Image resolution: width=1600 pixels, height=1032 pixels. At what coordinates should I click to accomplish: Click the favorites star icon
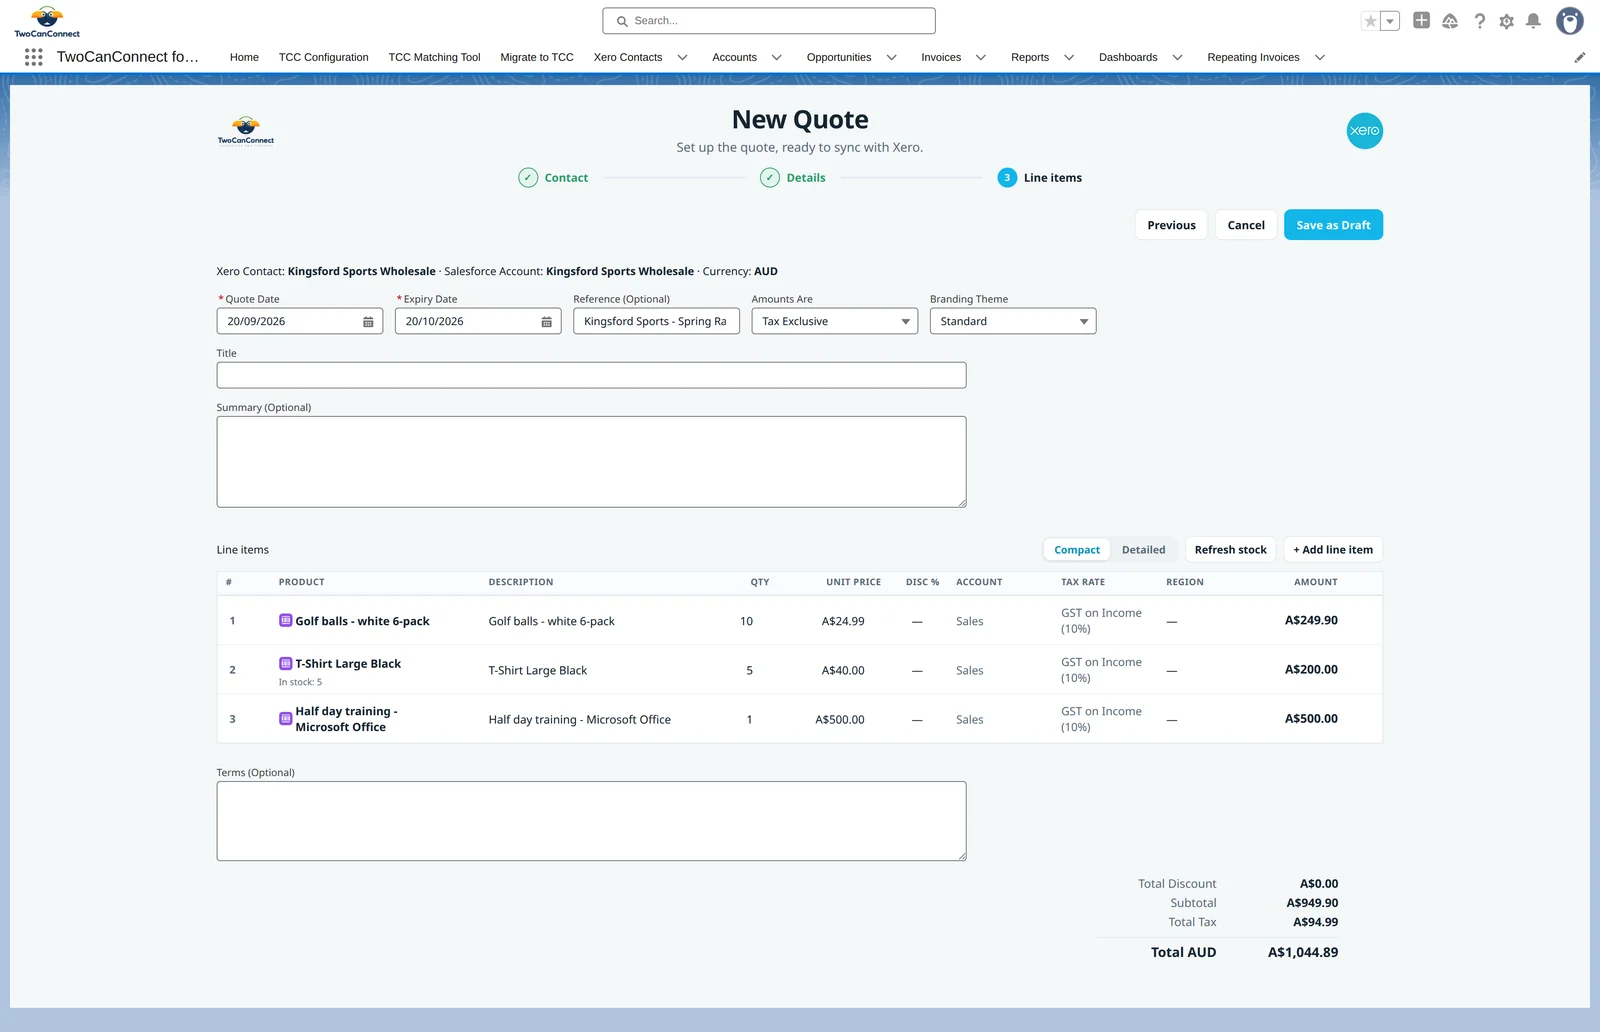(1370, 21)
